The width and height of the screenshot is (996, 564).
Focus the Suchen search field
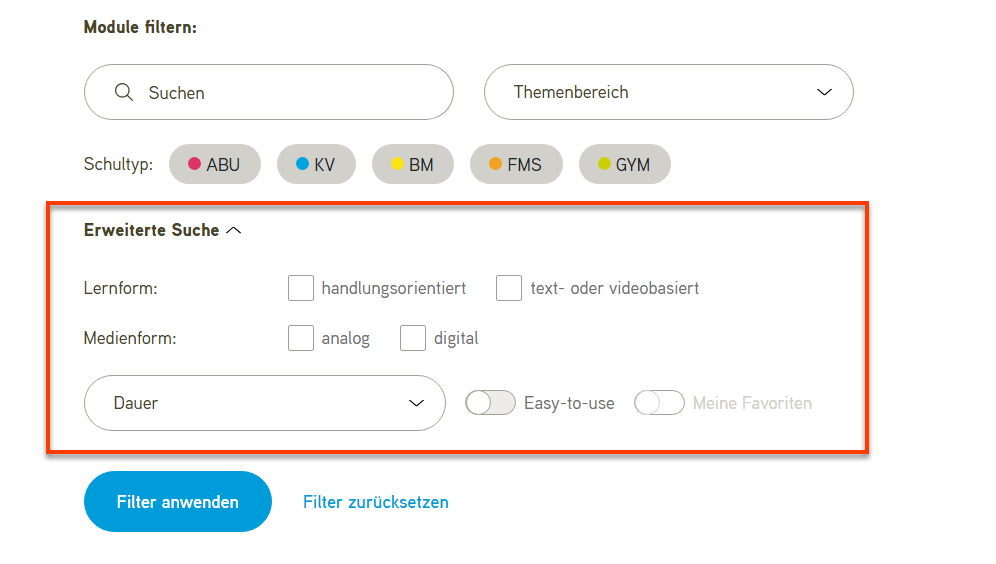point(269,92)
